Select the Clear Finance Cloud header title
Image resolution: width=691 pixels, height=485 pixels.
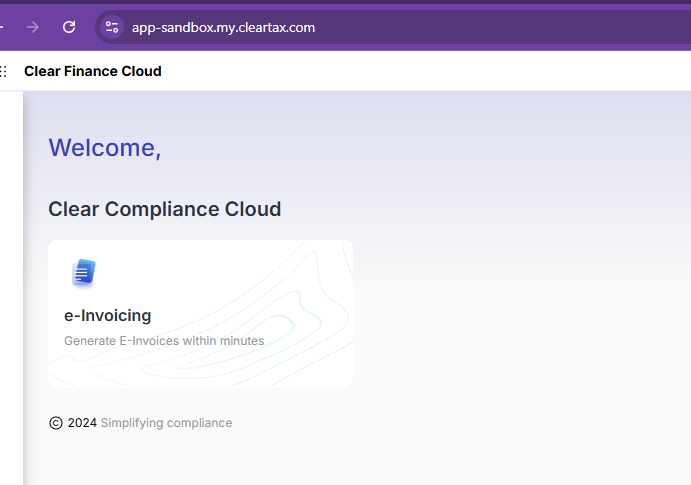pos(92,71)
